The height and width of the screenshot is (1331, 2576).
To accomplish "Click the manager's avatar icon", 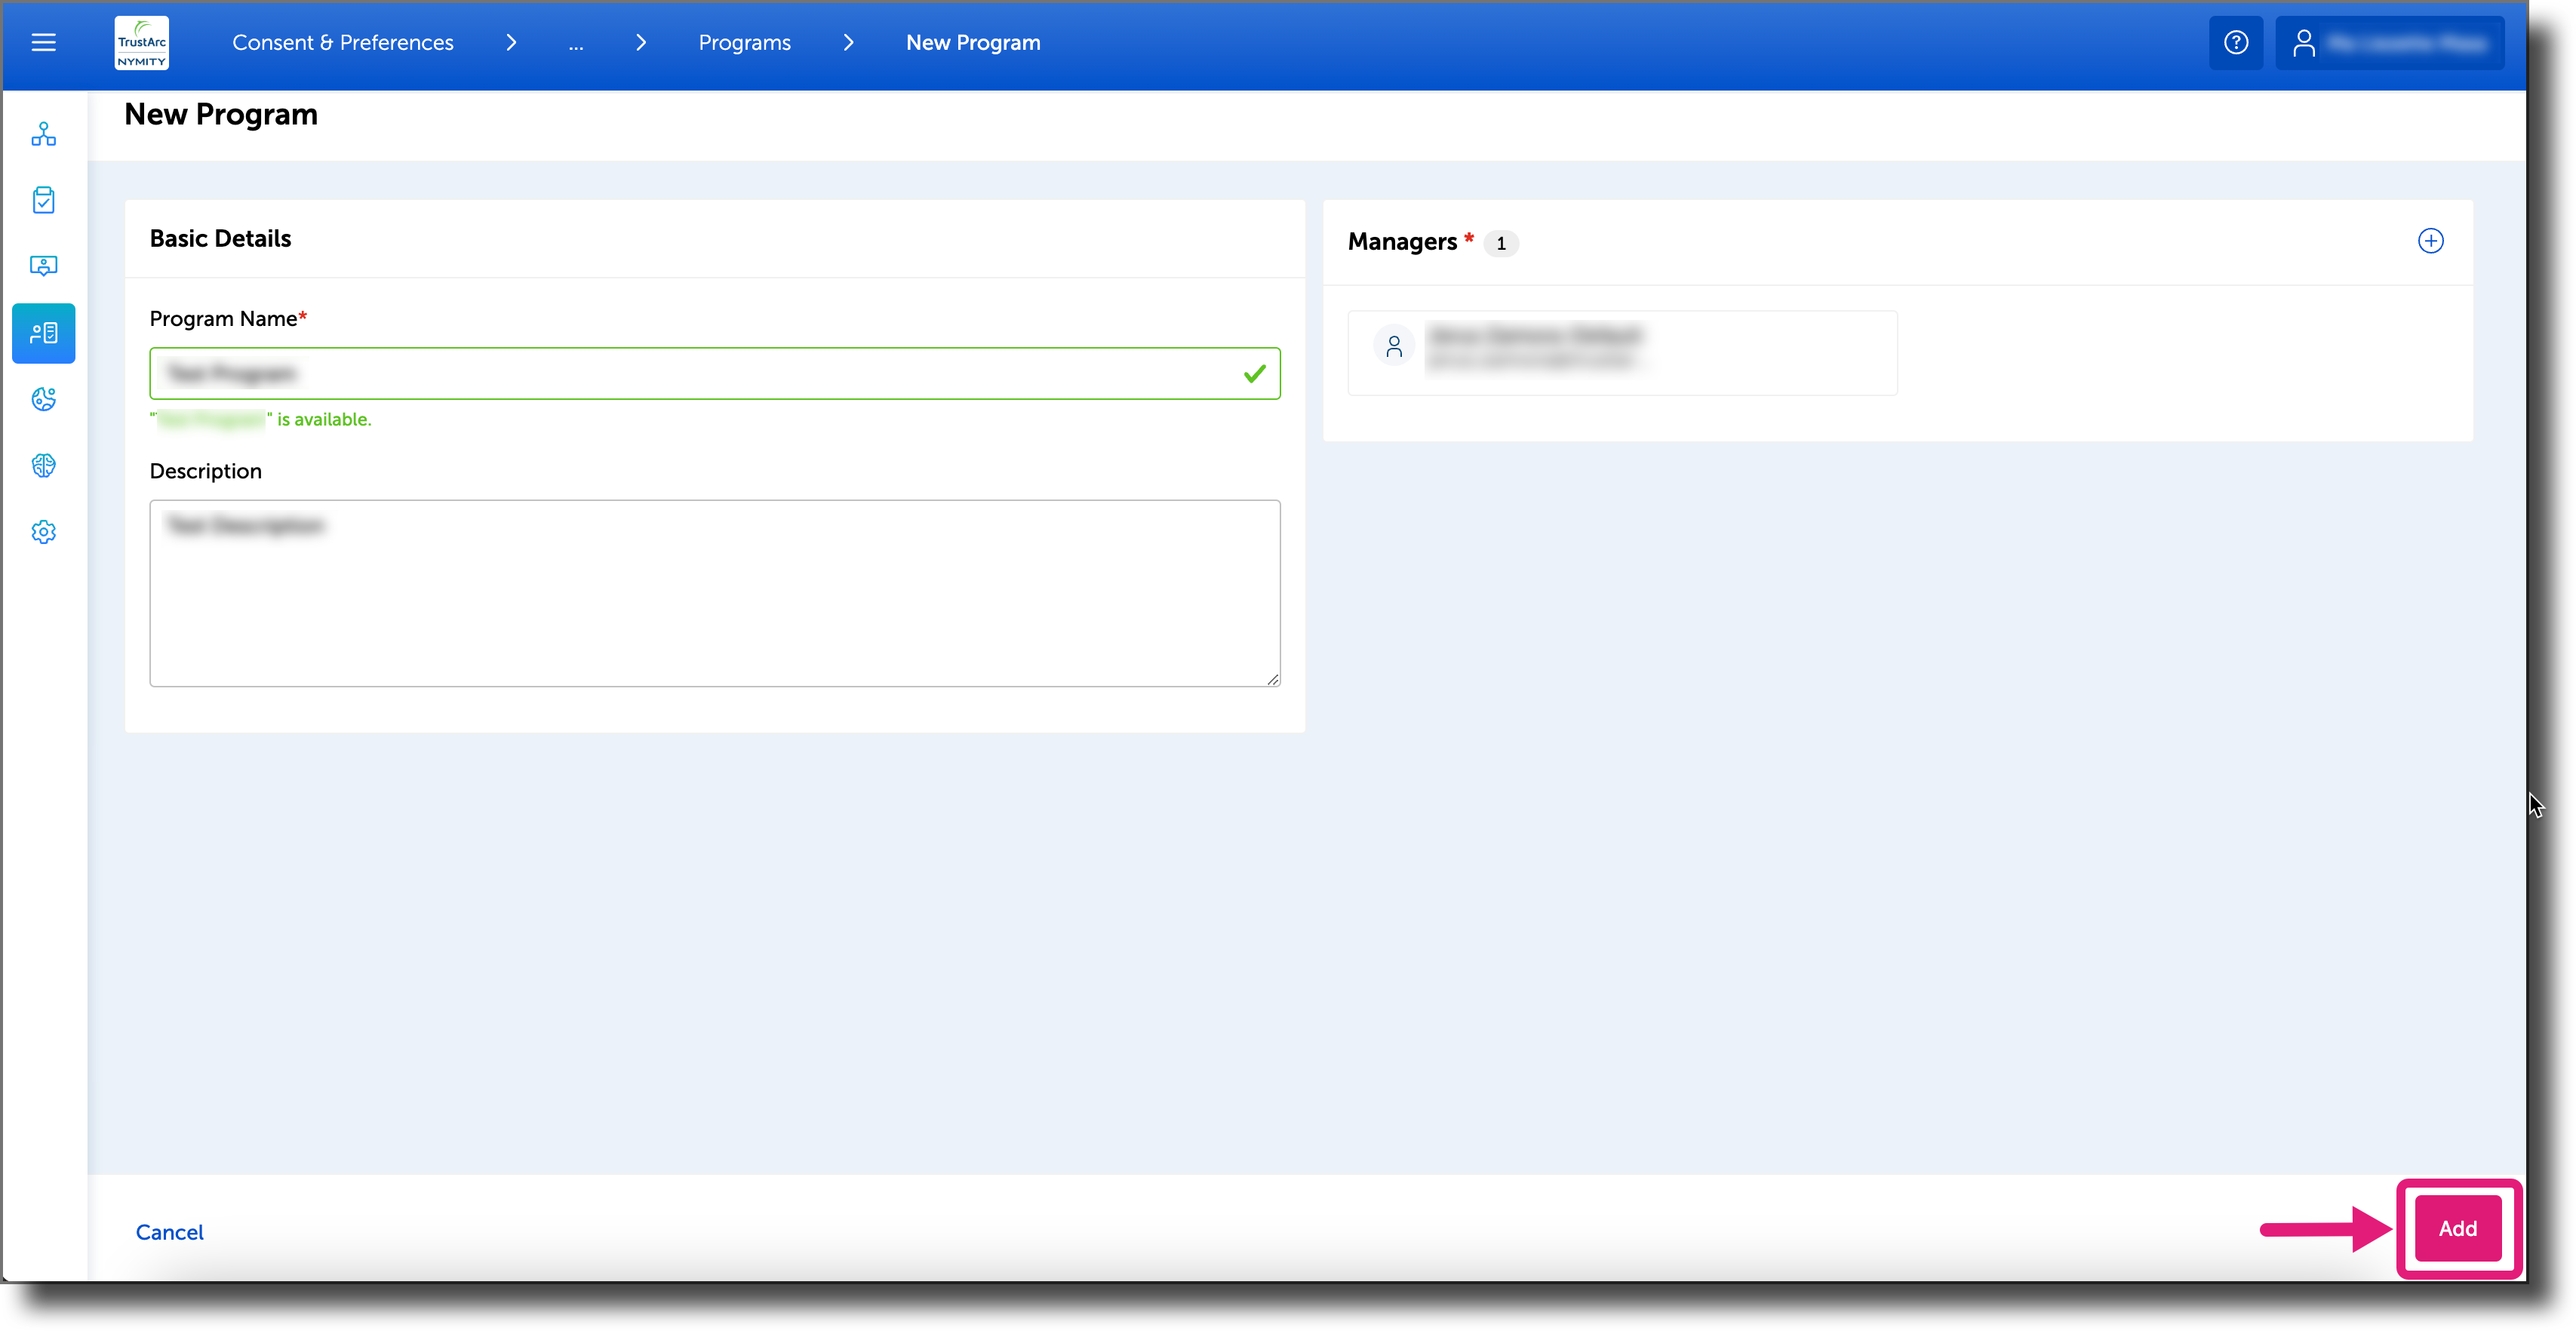I will [1394, 347].
